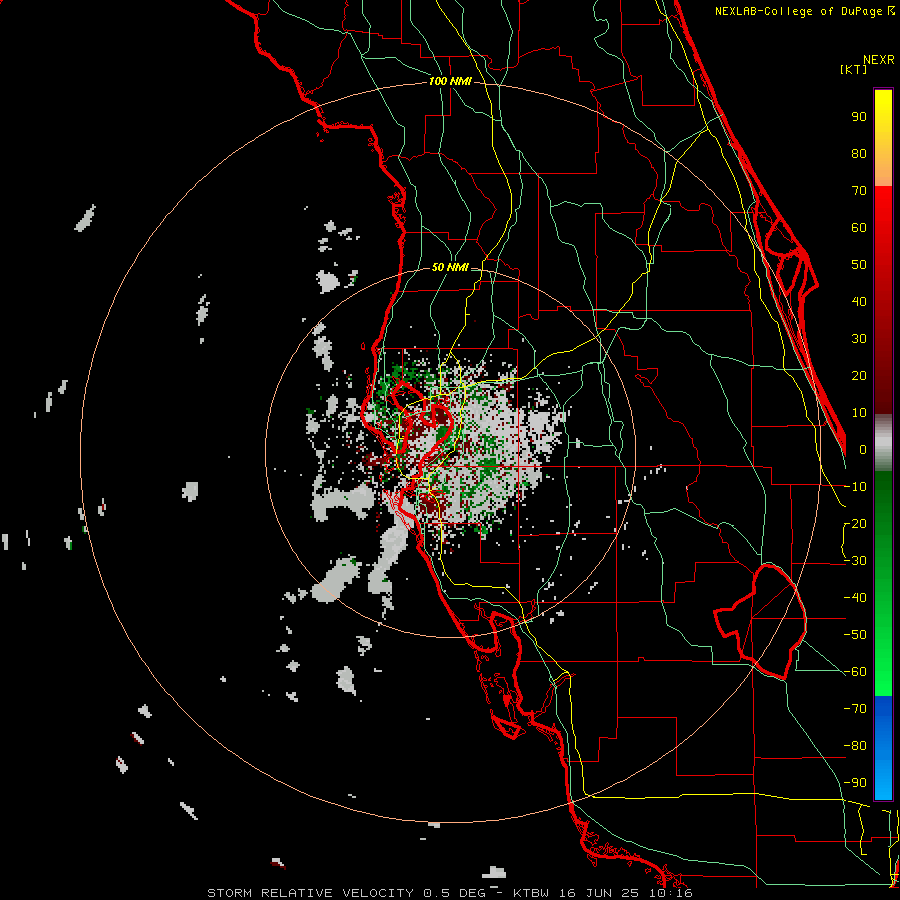
Task: Click the positive 50 value on velocity scale
Action: pos(859,265)
